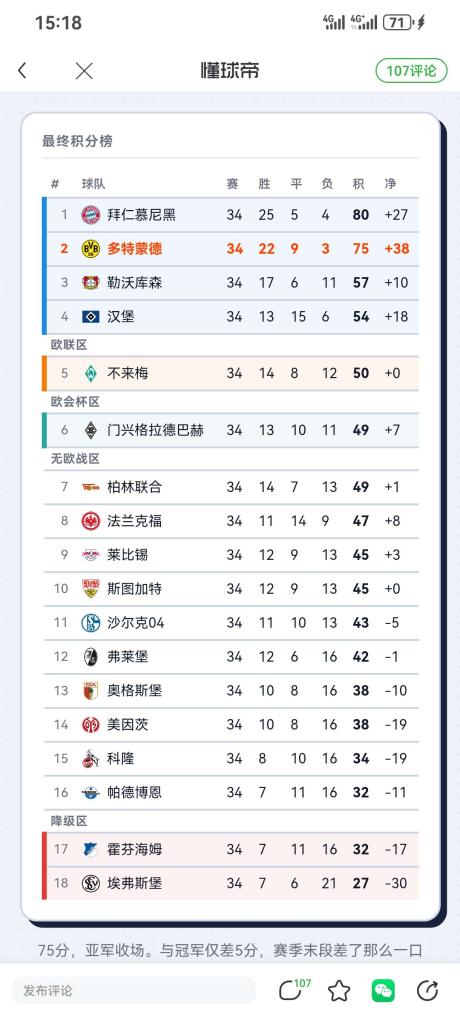
Task: Tap the 懂球帝 title text
Action: (230, 70)
